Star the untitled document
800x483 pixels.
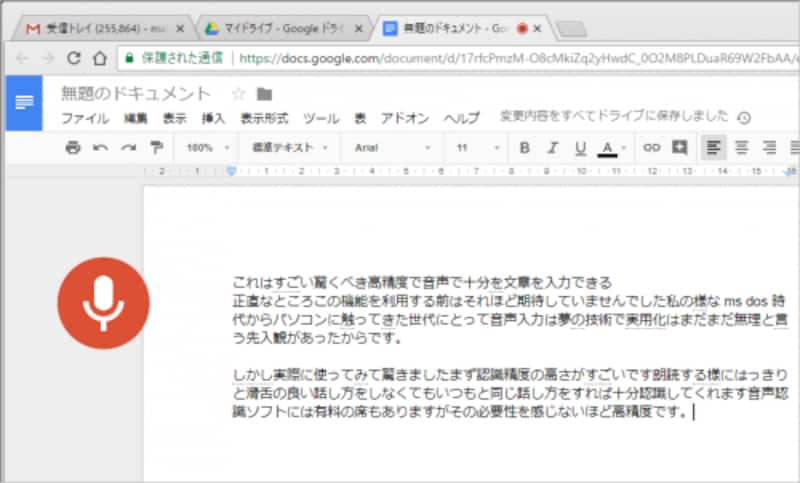pyautogui.click(x=238, y=94)
